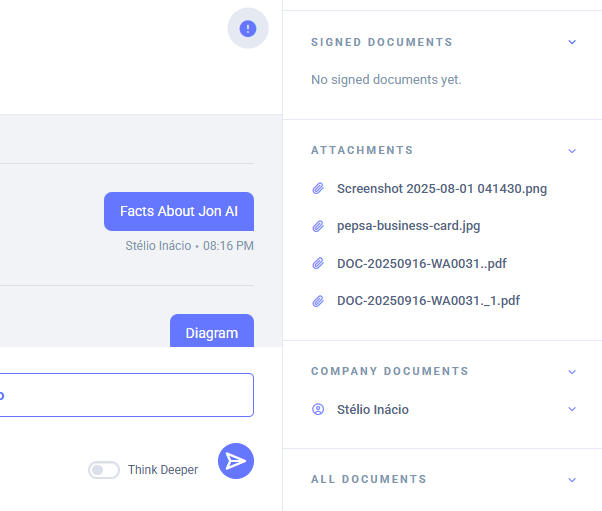Viewport: 602px width, 511px height.
Task: Open attachment pepsa-business-card.jpg
Action: [x=408, y=226]
